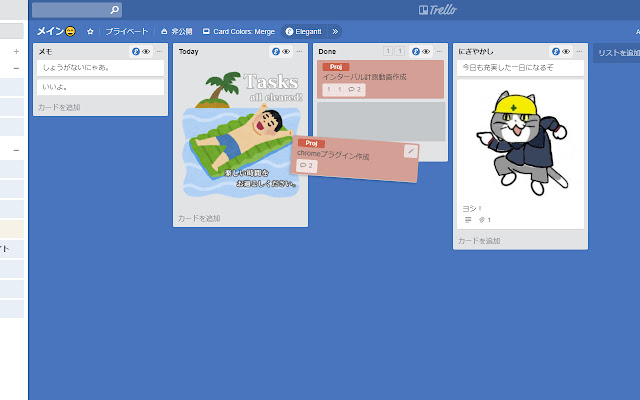
Task: Toggle watch eye on メモ list
Action: point(146,51)
